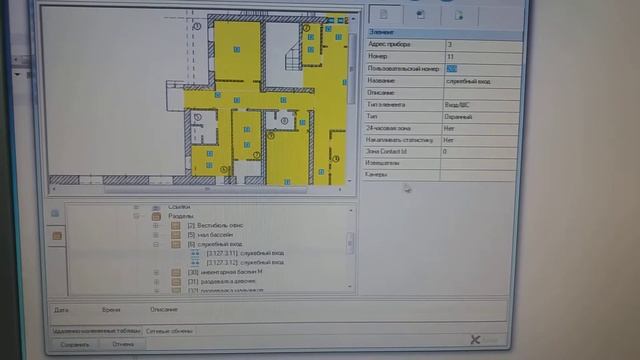Select [5] зал бассейн in the tree
This screenshot has width=640, height=360.
click(210, 235)
